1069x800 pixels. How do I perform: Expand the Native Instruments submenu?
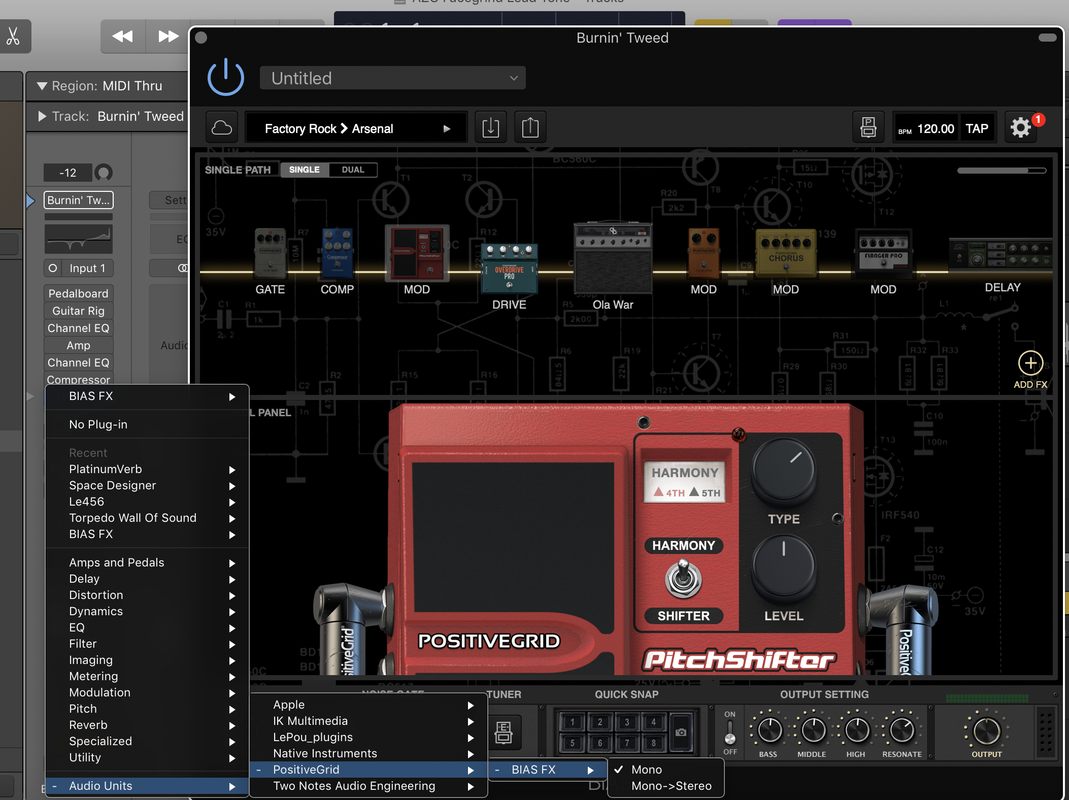(x=368, y=753)
